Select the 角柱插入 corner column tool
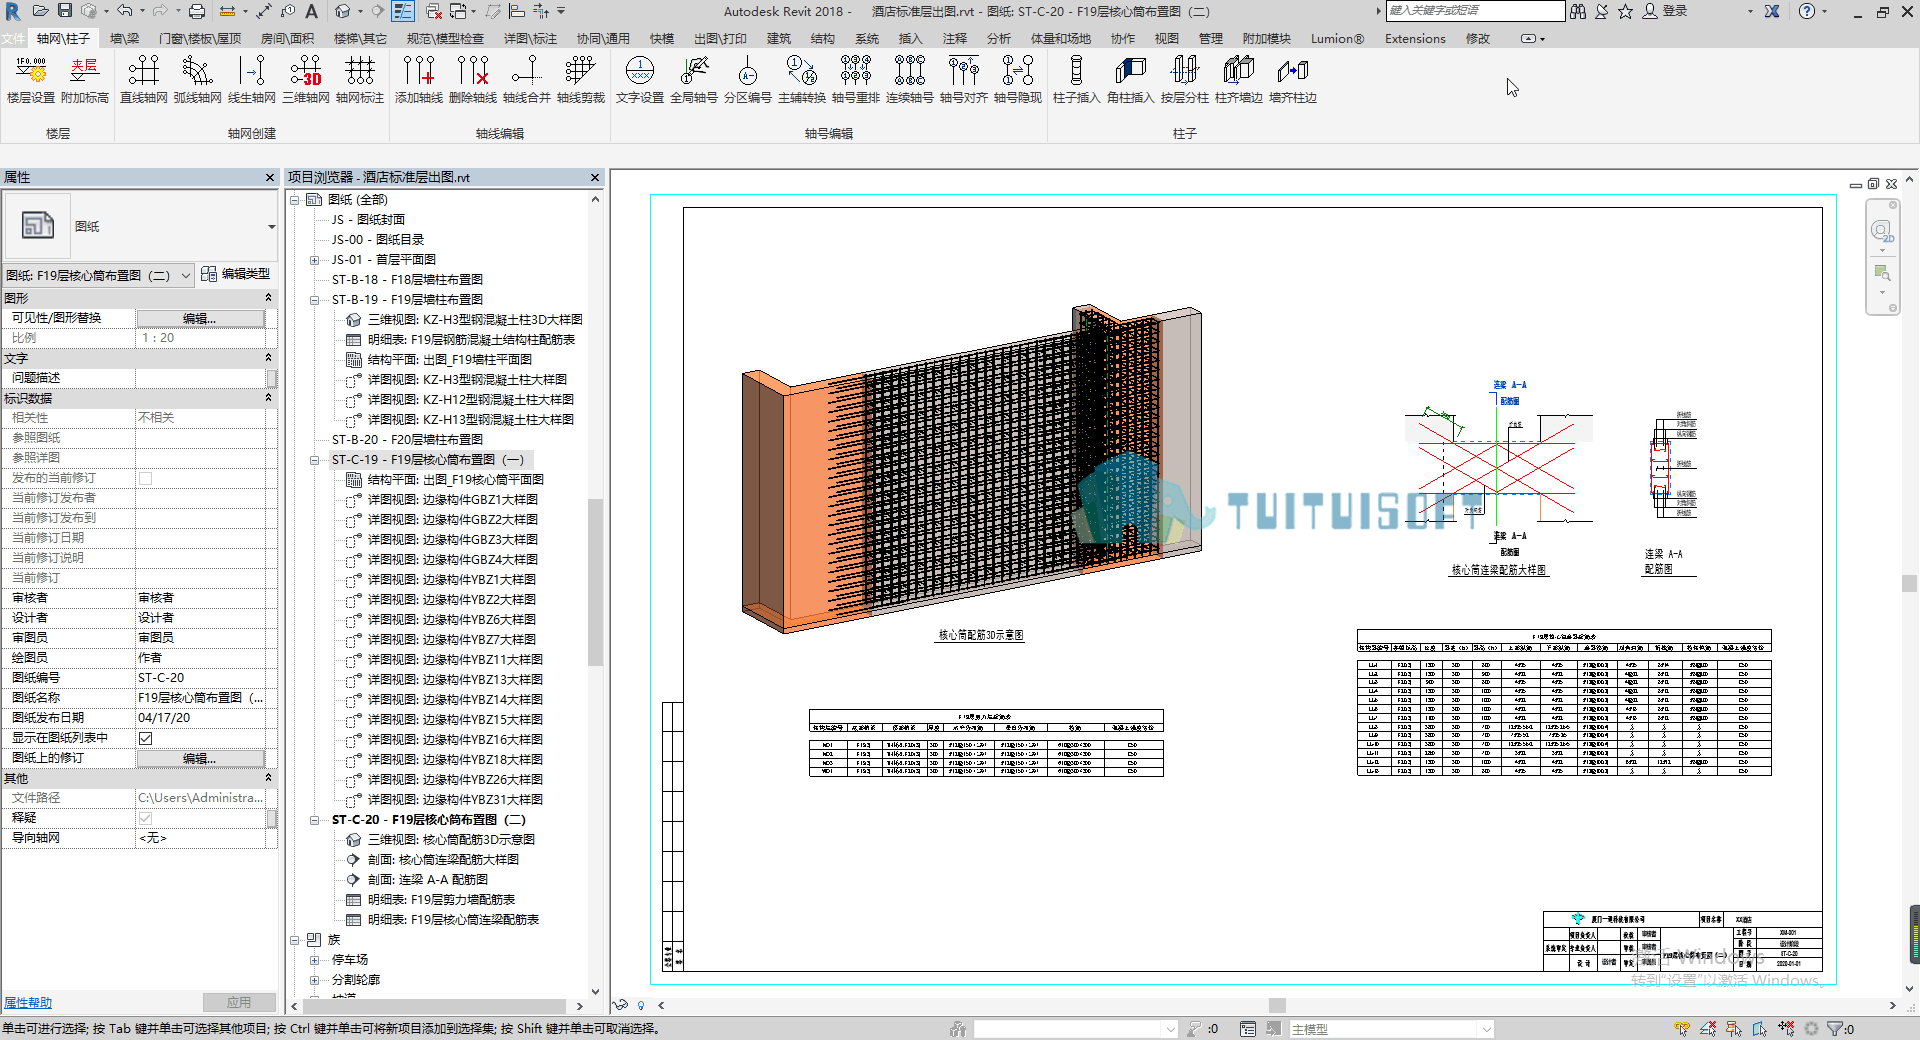This screenshot has width=1920, height=1040. [1130, 80]
